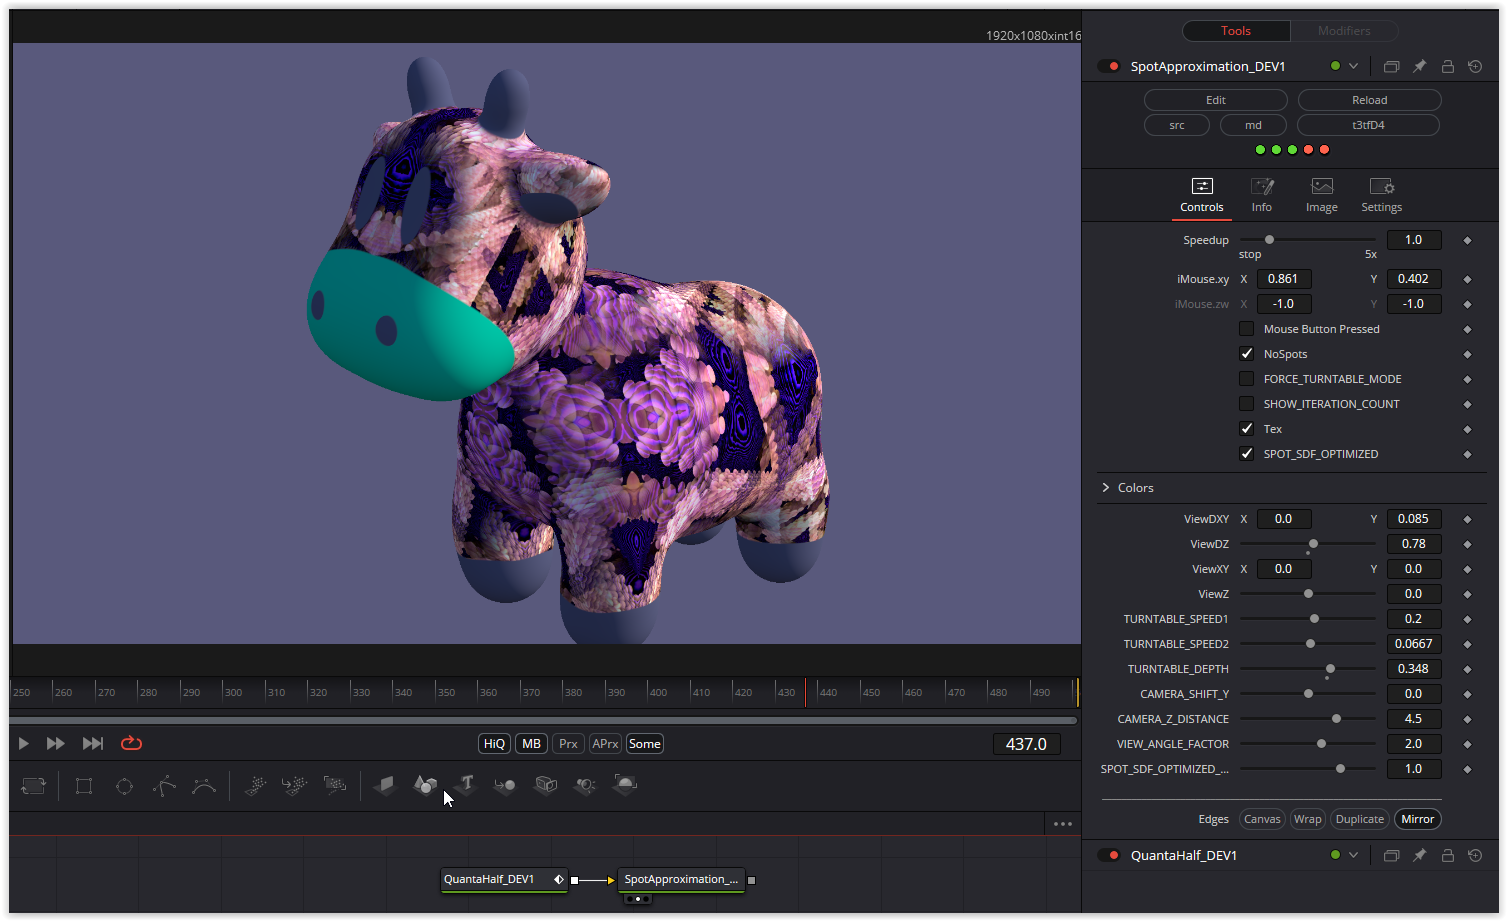Open QuantaHalf_DEV1 color tag dropdown arrow

(1353, 855)
